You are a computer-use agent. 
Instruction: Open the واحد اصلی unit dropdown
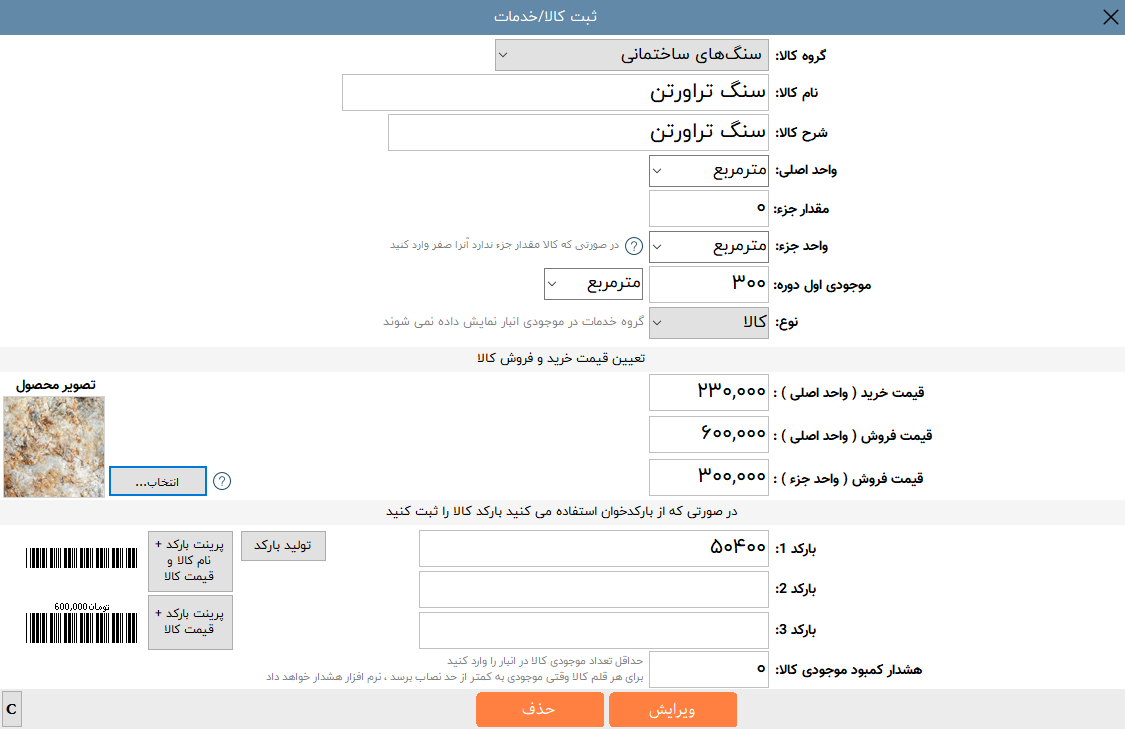pyautogui.click(x=709, y=171)
